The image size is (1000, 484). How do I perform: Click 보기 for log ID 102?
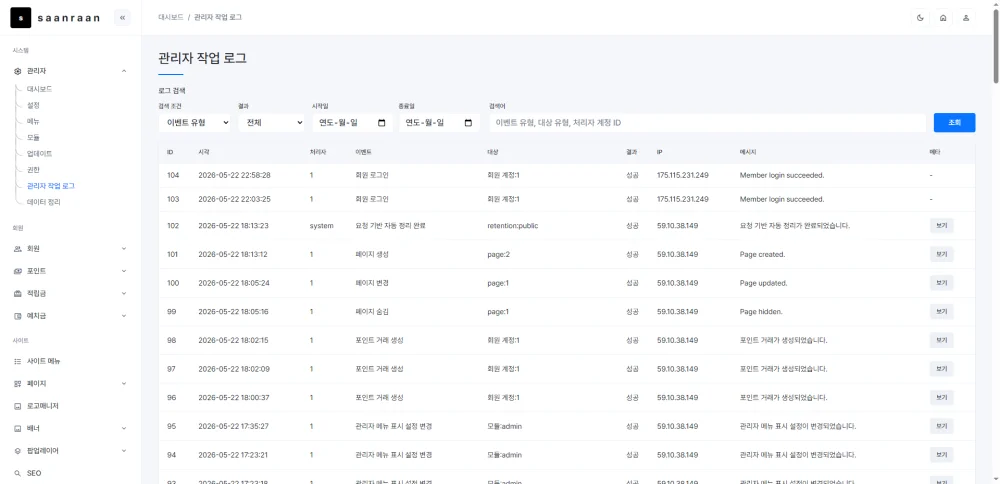pos(941,226)
